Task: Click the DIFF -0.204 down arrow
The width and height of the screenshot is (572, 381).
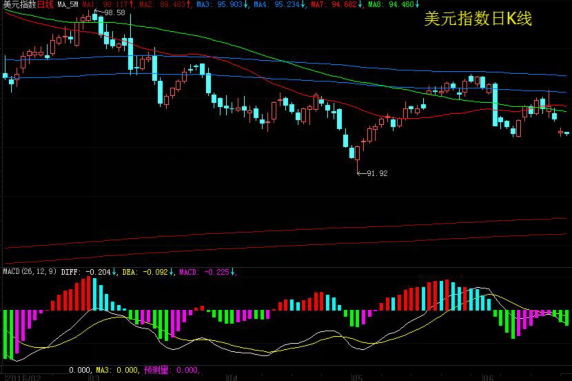Action: [114, 272]
